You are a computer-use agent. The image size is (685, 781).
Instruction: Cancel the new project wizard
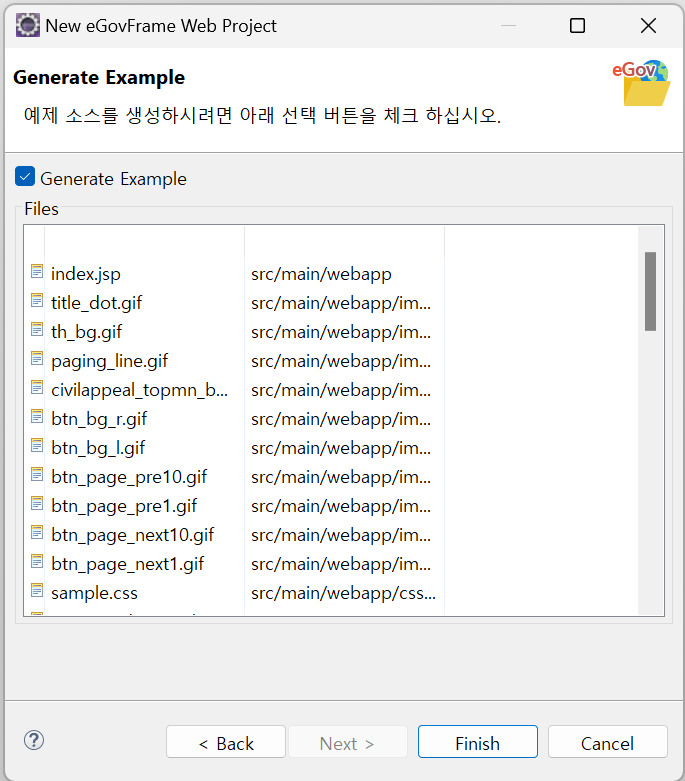pyautogui.click(x=607, y=743)
